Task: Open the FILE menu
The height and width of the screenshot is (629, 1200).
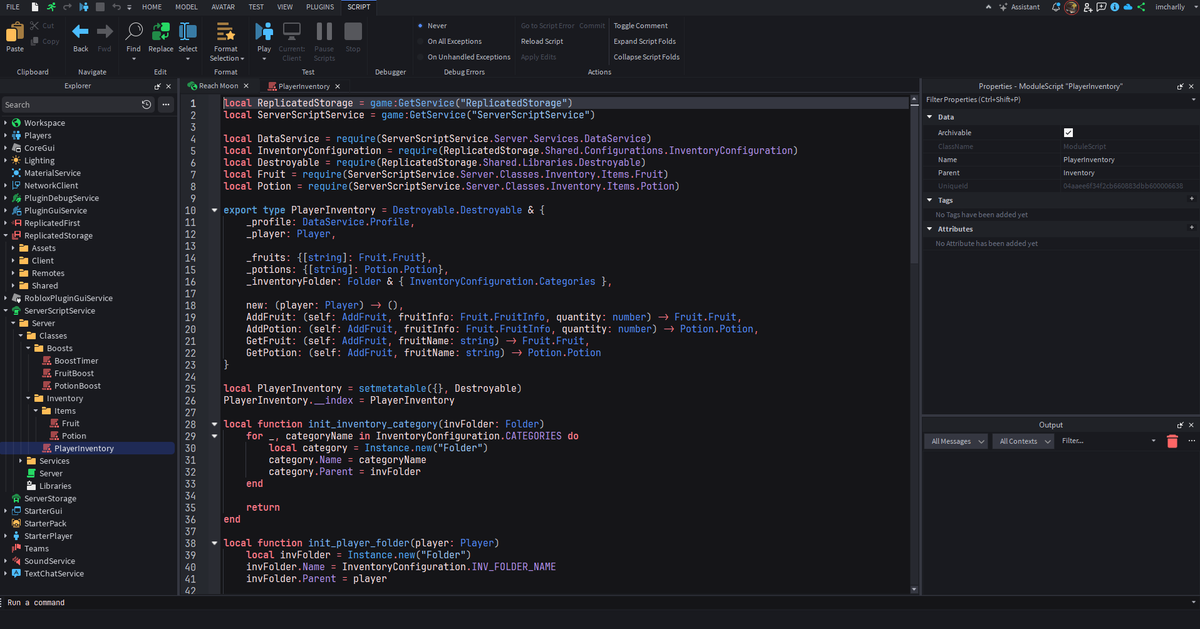Action: coord(12,6)
